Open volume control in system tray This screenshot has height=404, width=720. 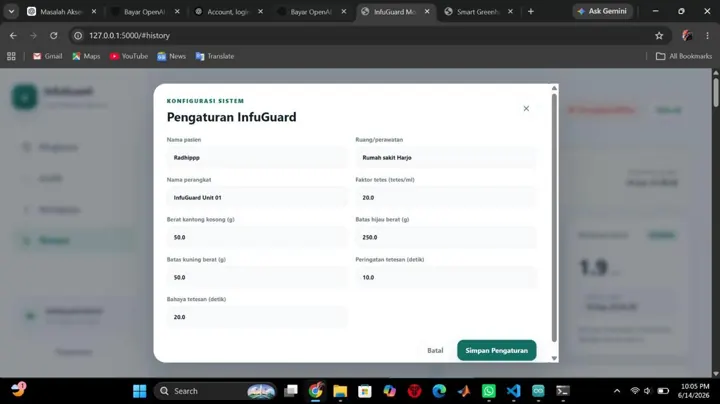point(648,391)
